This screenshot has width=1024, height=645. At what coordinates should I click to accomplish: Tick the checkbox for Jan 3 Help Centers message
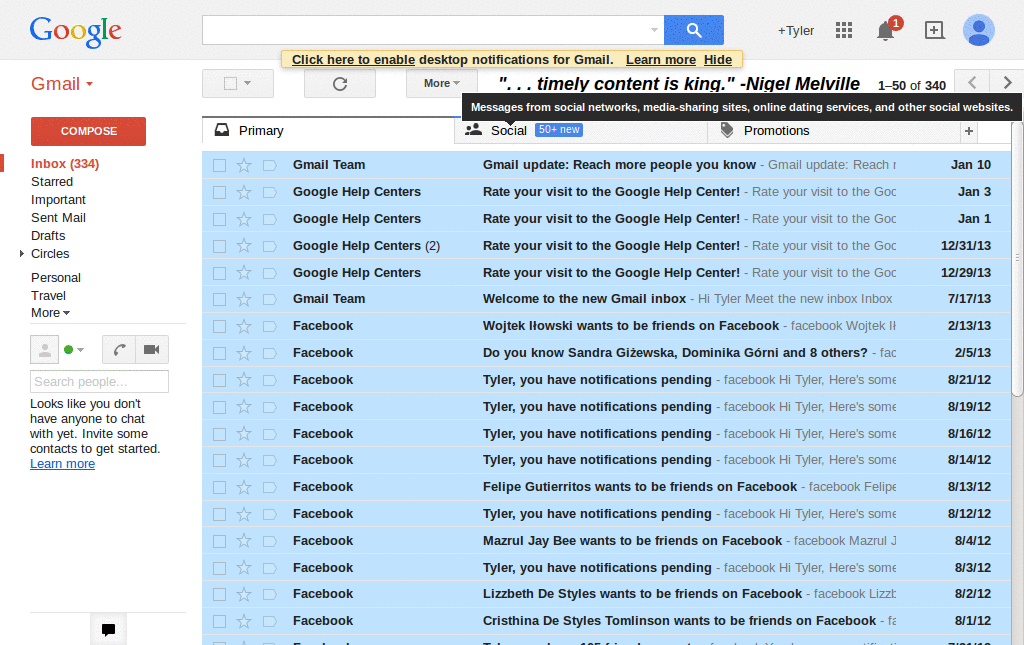219,193
